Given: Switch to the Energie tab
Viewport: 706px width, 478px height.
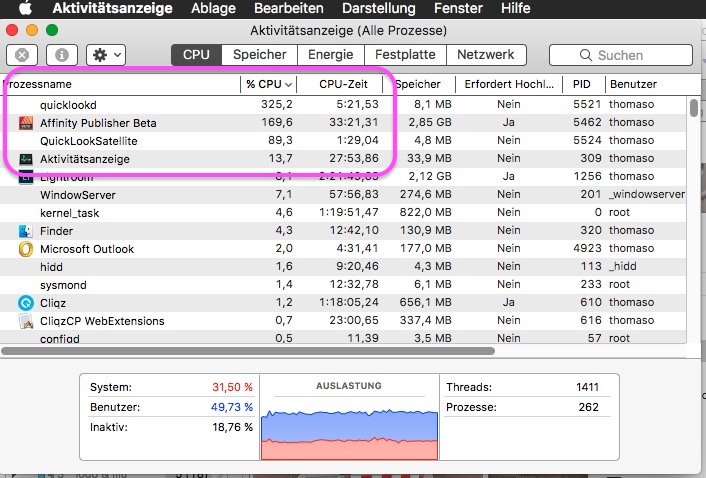Looking at the screenshot, I should 330,55.
